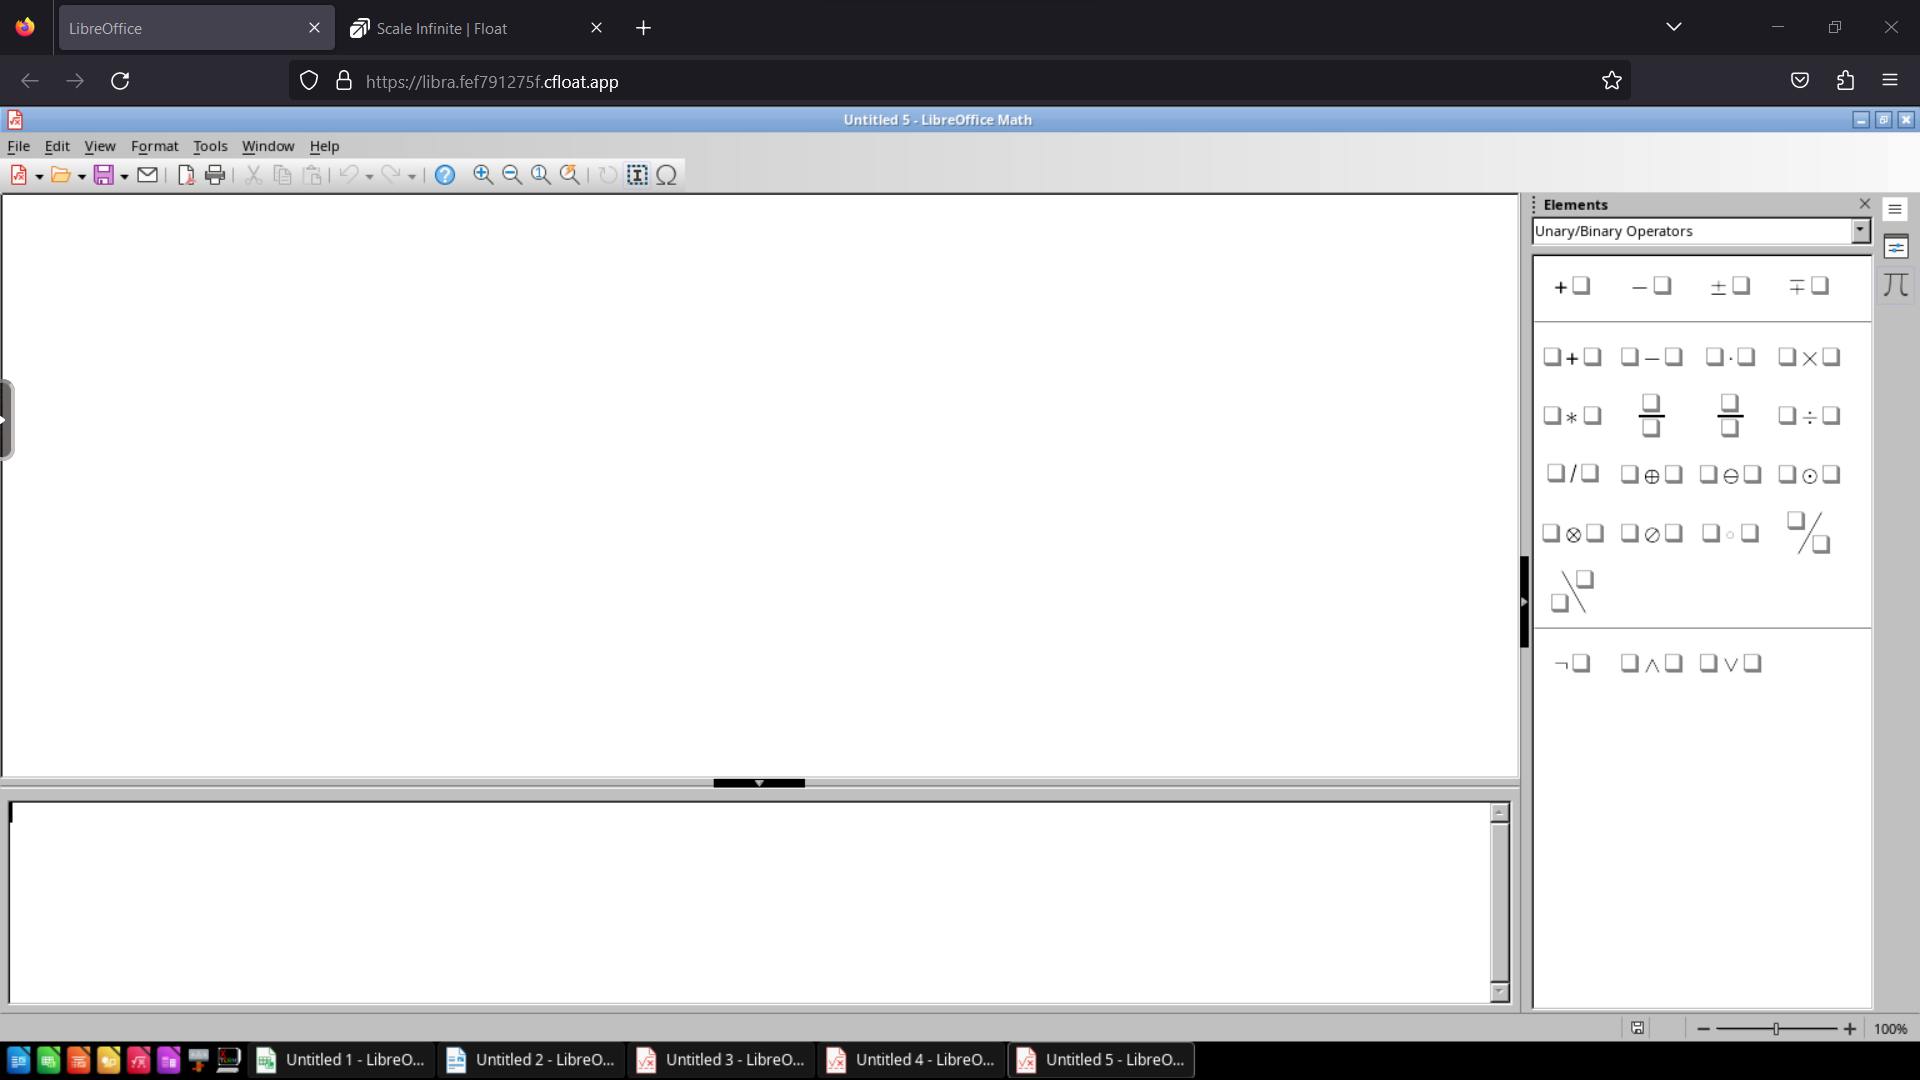1920x1080 pixels.
Task: Insert the circled plus element
Action: 1651,474
